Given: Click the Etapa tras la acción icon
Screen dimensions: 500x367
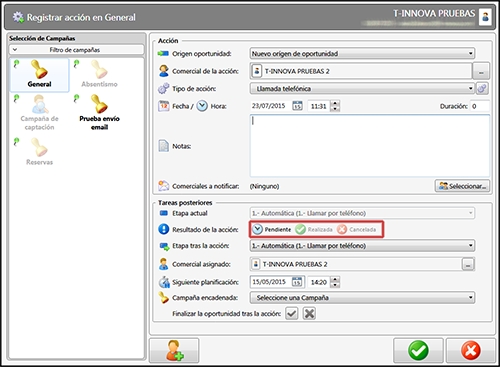Looking at the screenshot, I should 164,246.
